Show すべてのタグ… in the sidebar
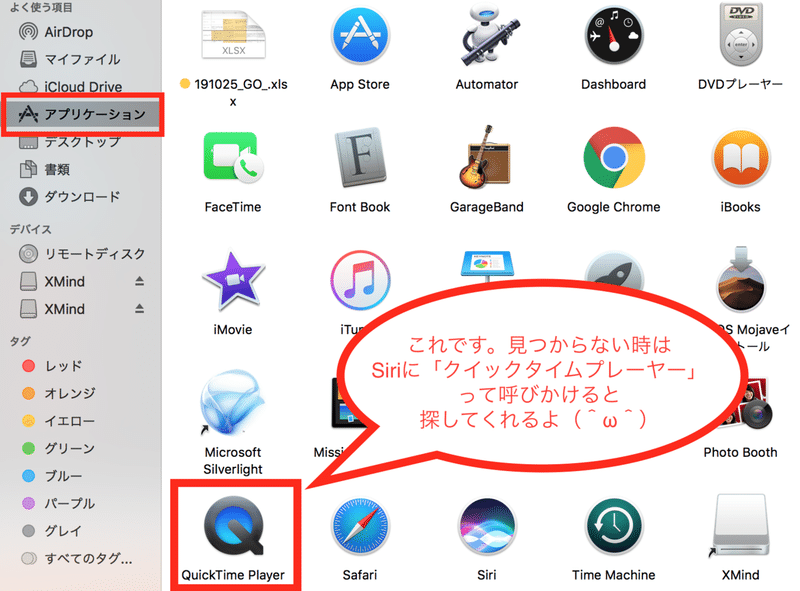Screen dimensions: 800x591 click(77, 559)
